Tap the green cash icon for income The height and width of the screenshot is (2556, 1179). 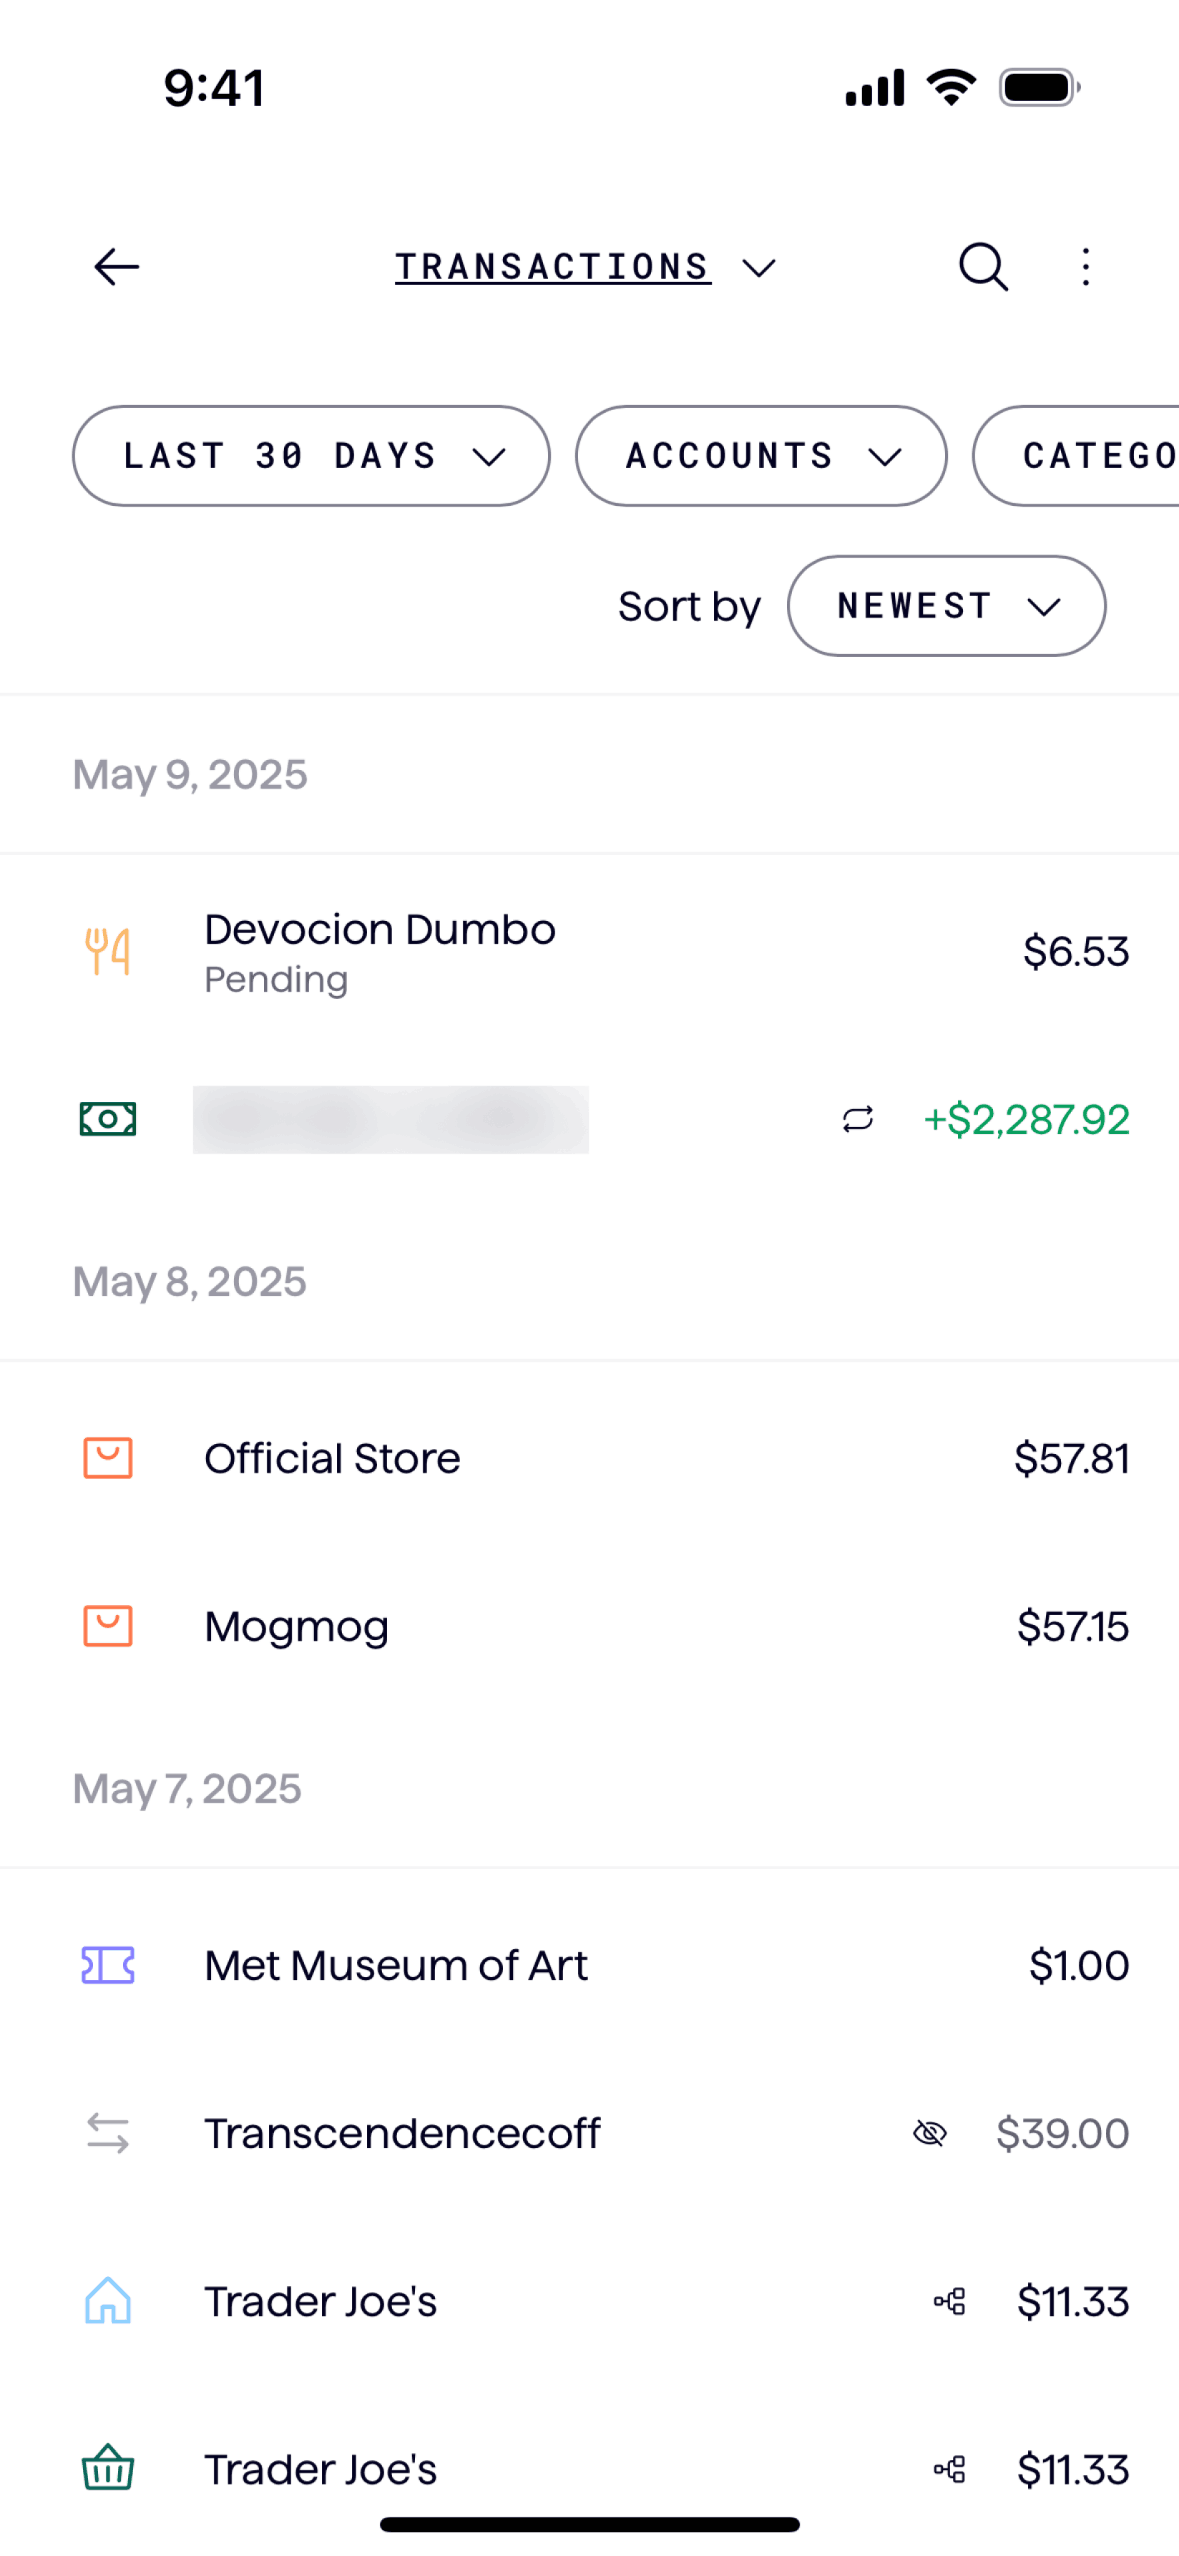(x=108, y=1119)
